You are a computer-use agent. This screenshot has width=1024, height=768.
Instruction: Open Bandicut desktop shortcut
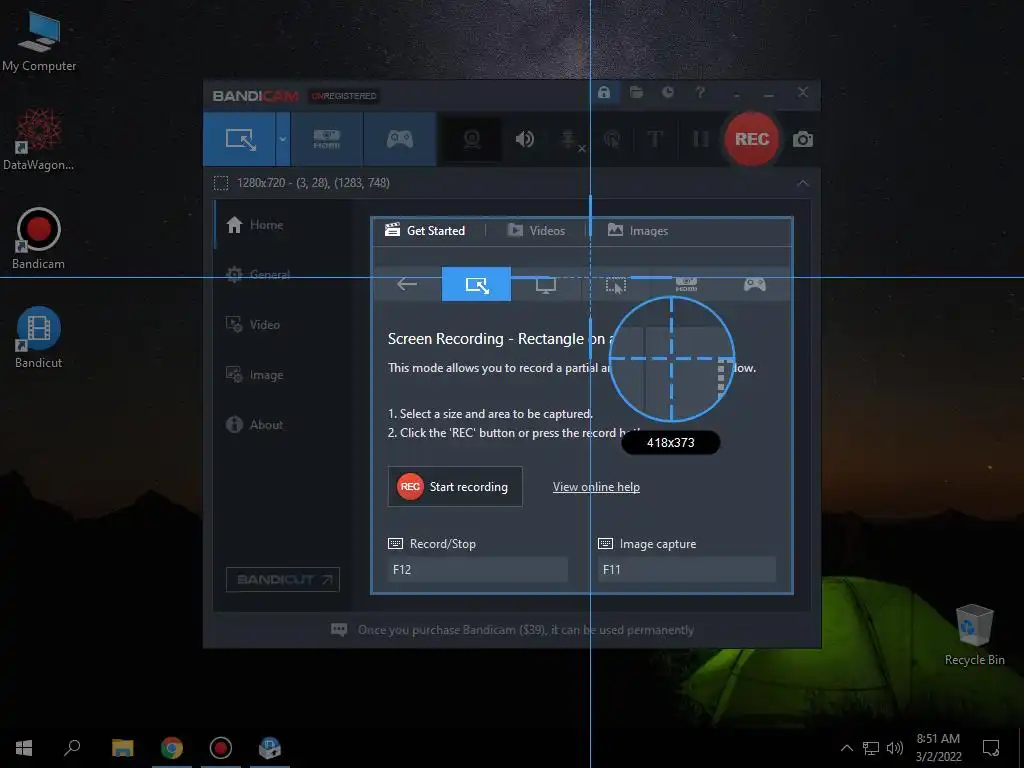39,338
